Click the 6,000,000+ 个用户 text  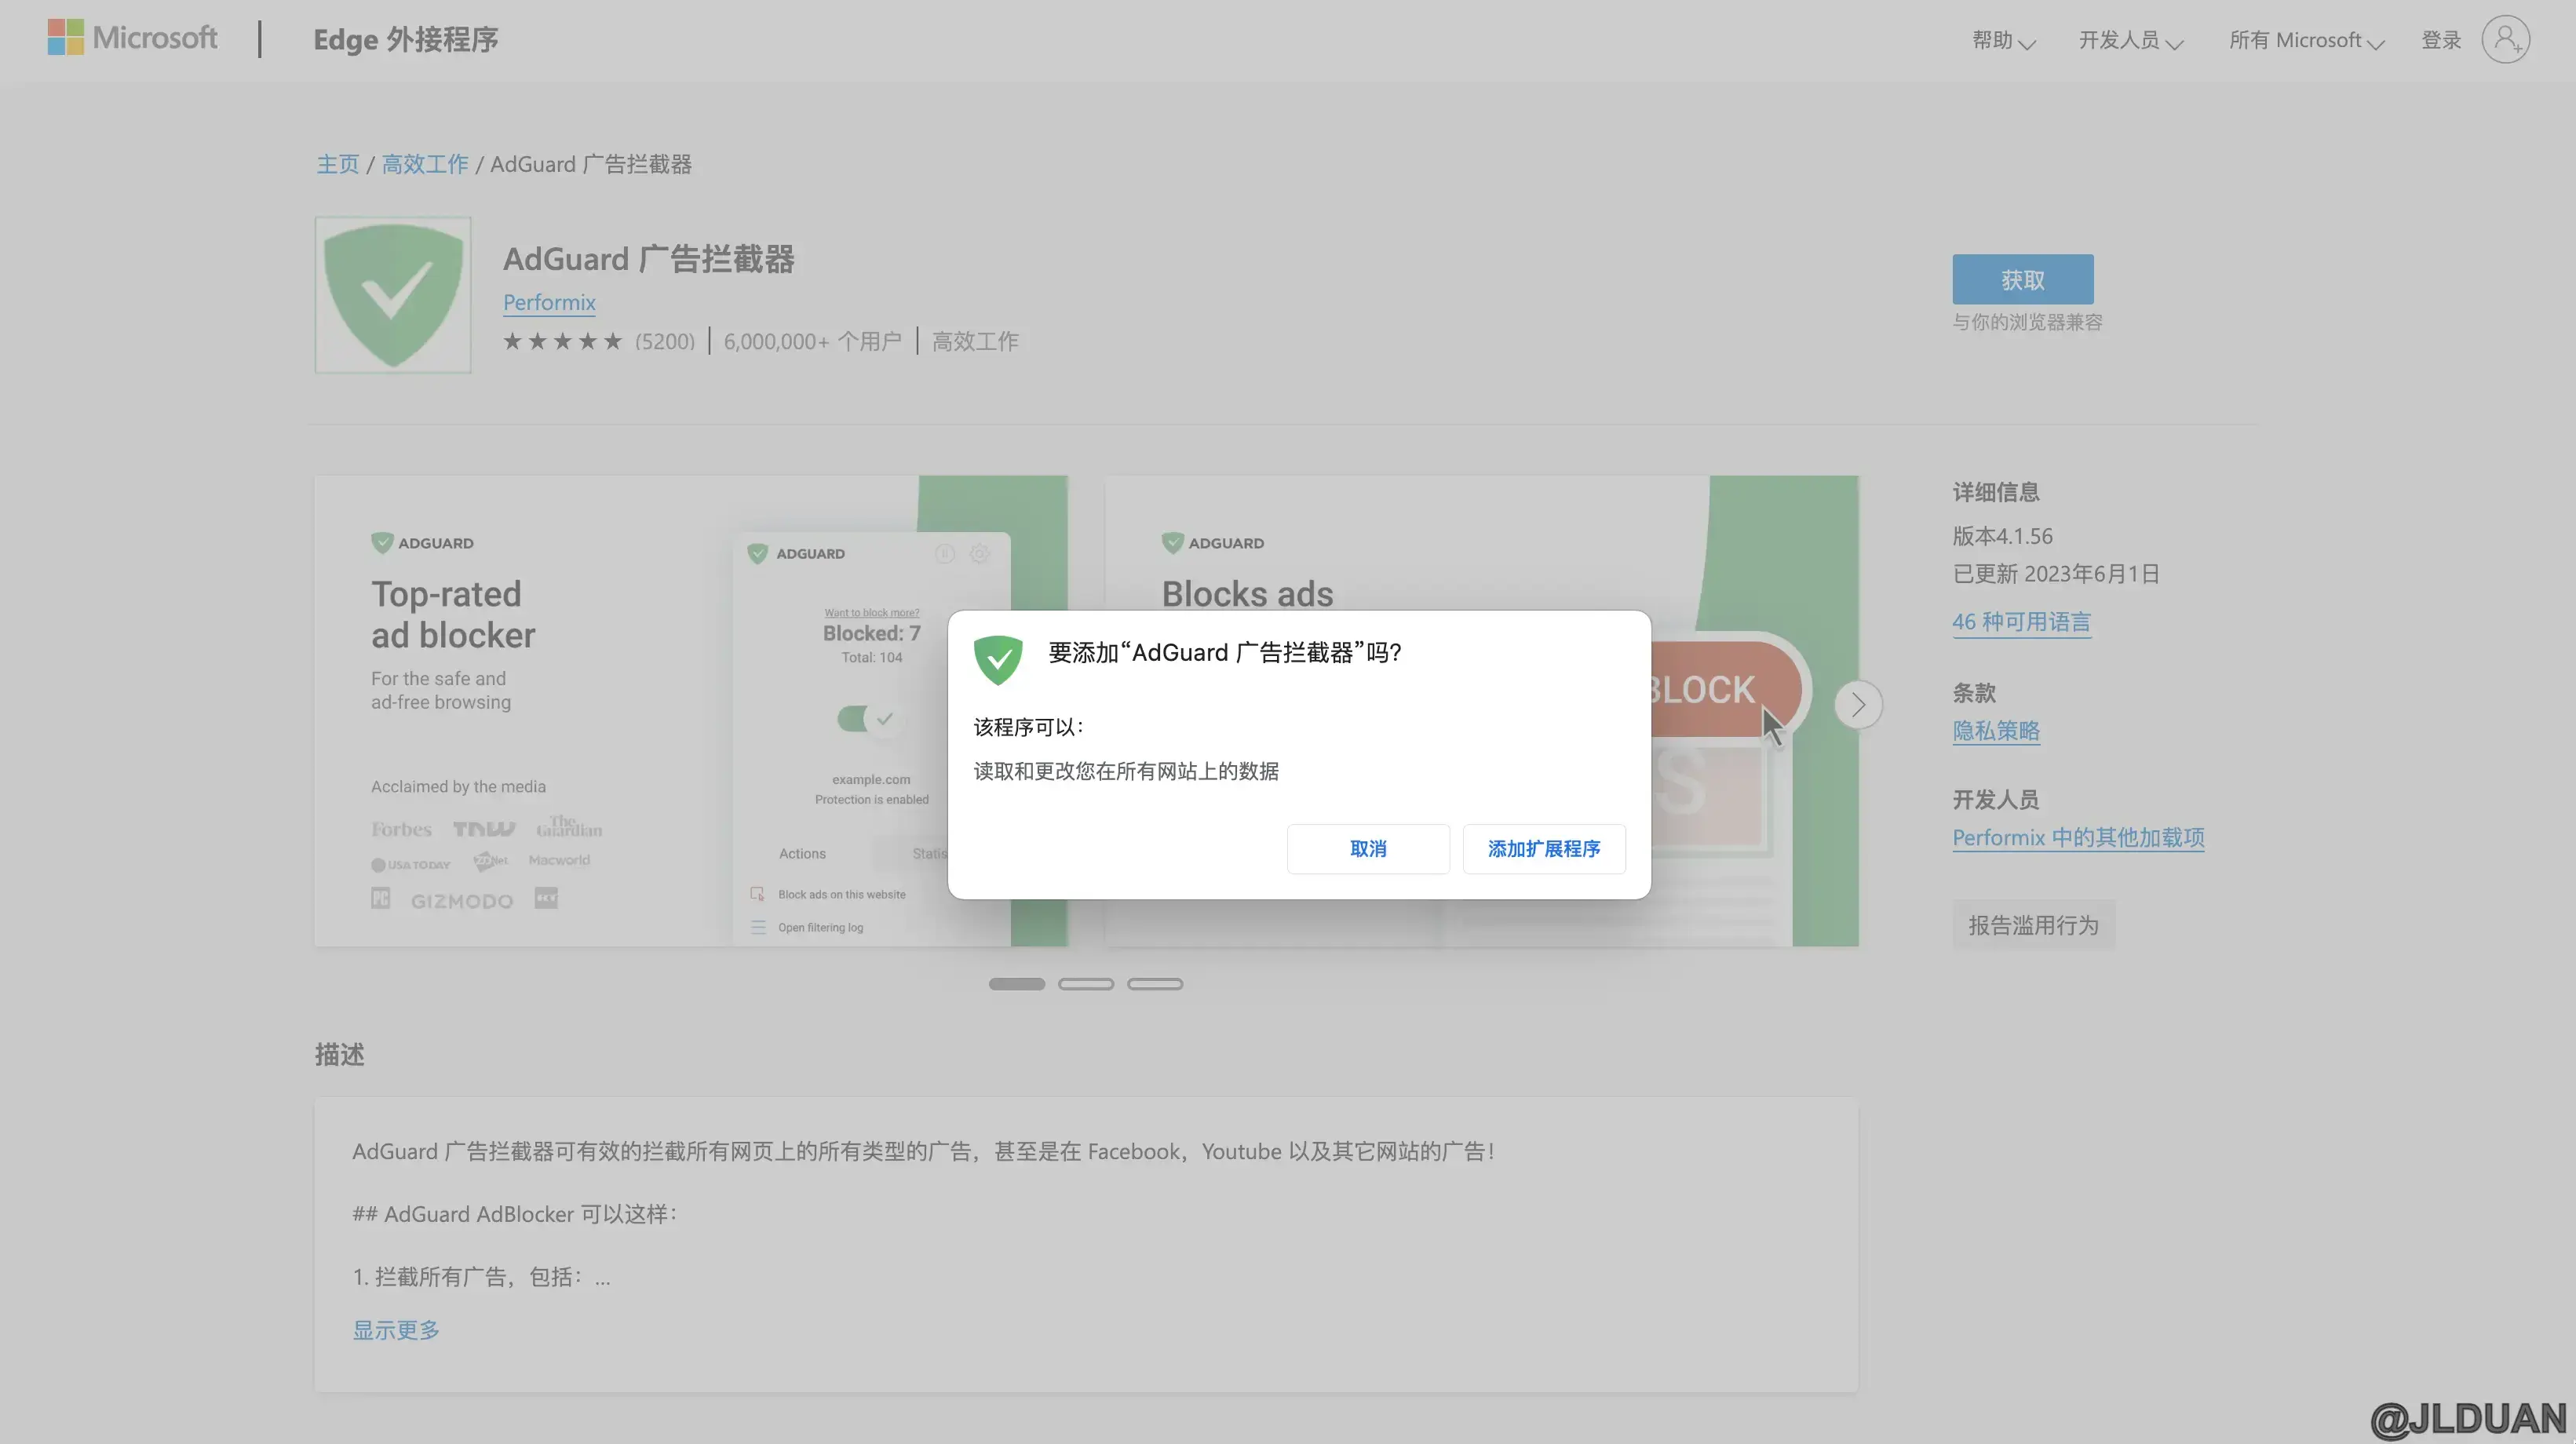812,341
